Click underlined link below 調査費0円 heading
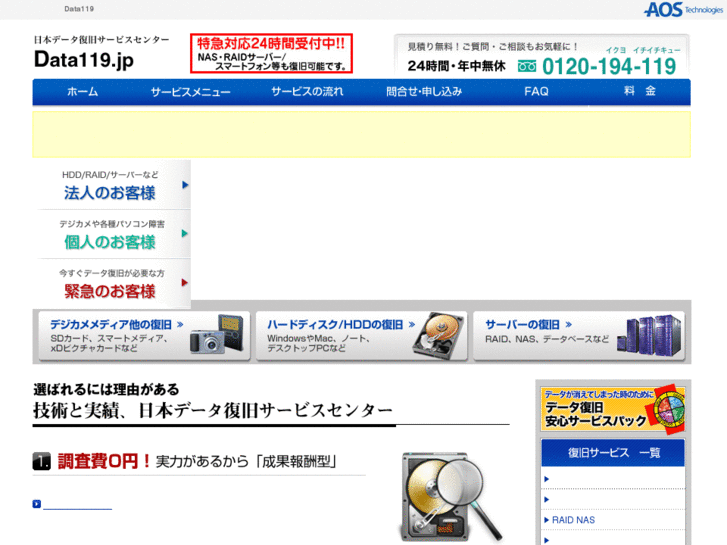 pyautogui.click(x=77, y=504)
